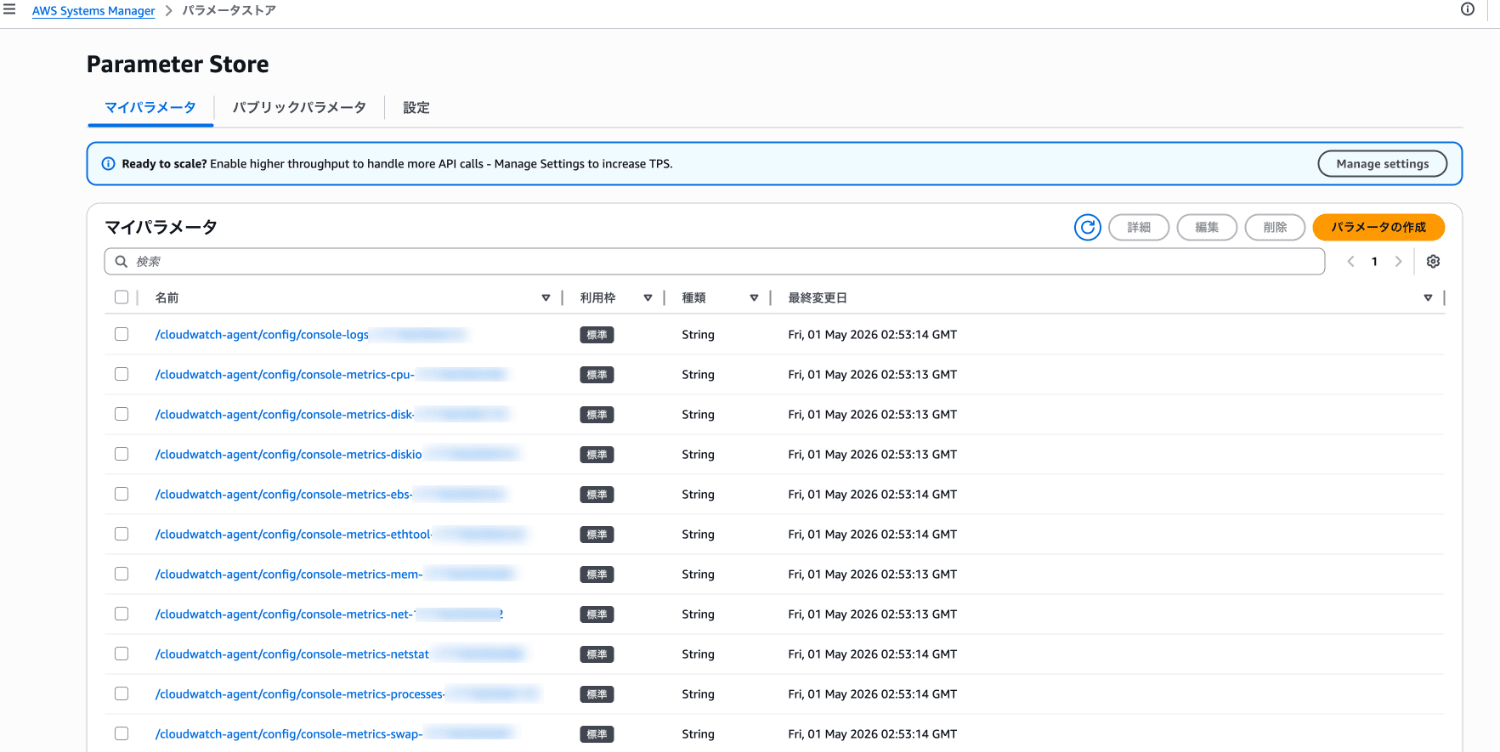Click 標準 badge in console-metrics-netstat row

596,654
